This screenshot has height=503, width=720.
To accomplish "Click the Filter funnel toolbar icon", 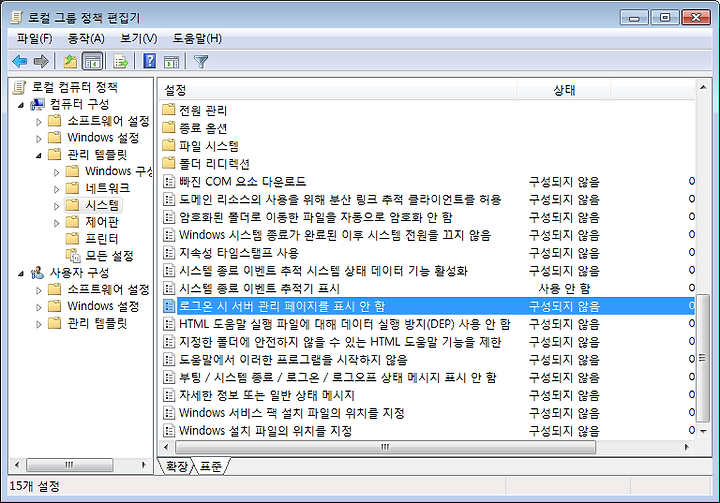I will tap(201, 61).
